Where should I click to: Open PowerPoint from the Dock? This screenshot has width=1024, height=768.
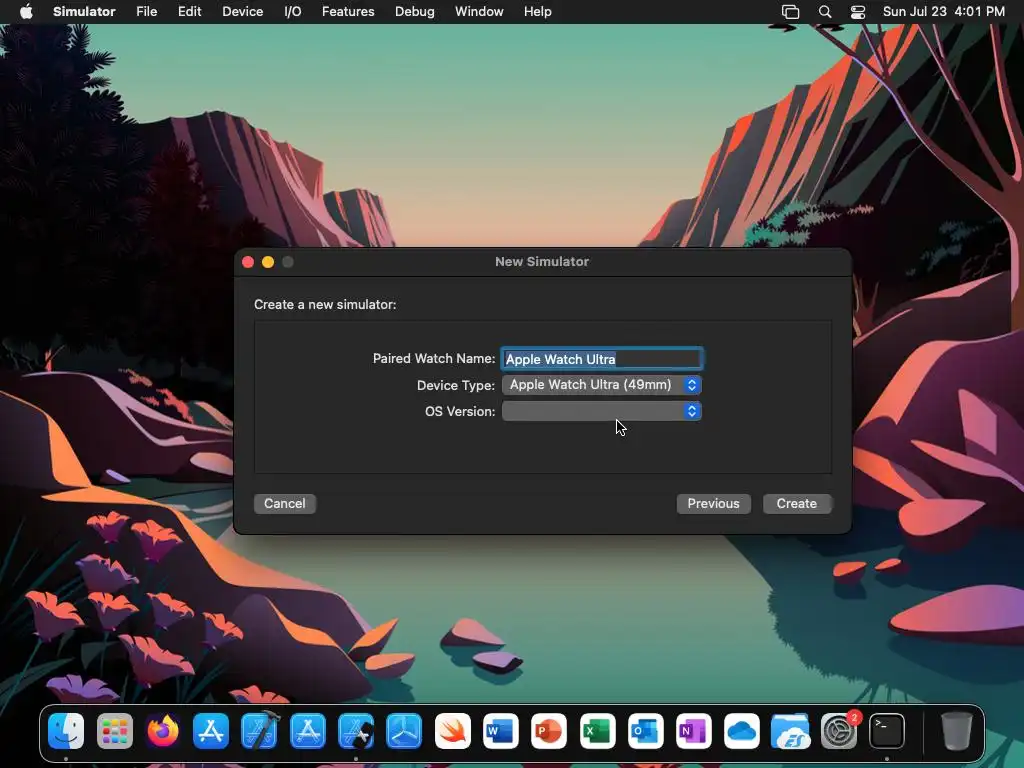[549, 731]
